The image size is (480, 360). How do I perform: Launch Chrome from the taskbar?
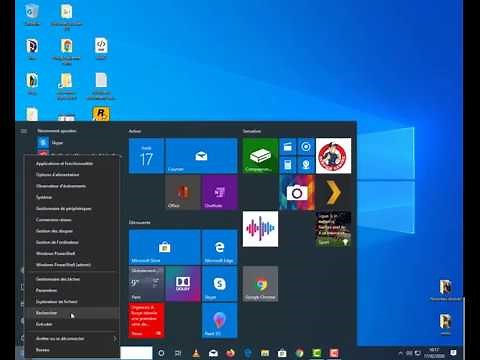pyautogui.click(x=299, y=353)
